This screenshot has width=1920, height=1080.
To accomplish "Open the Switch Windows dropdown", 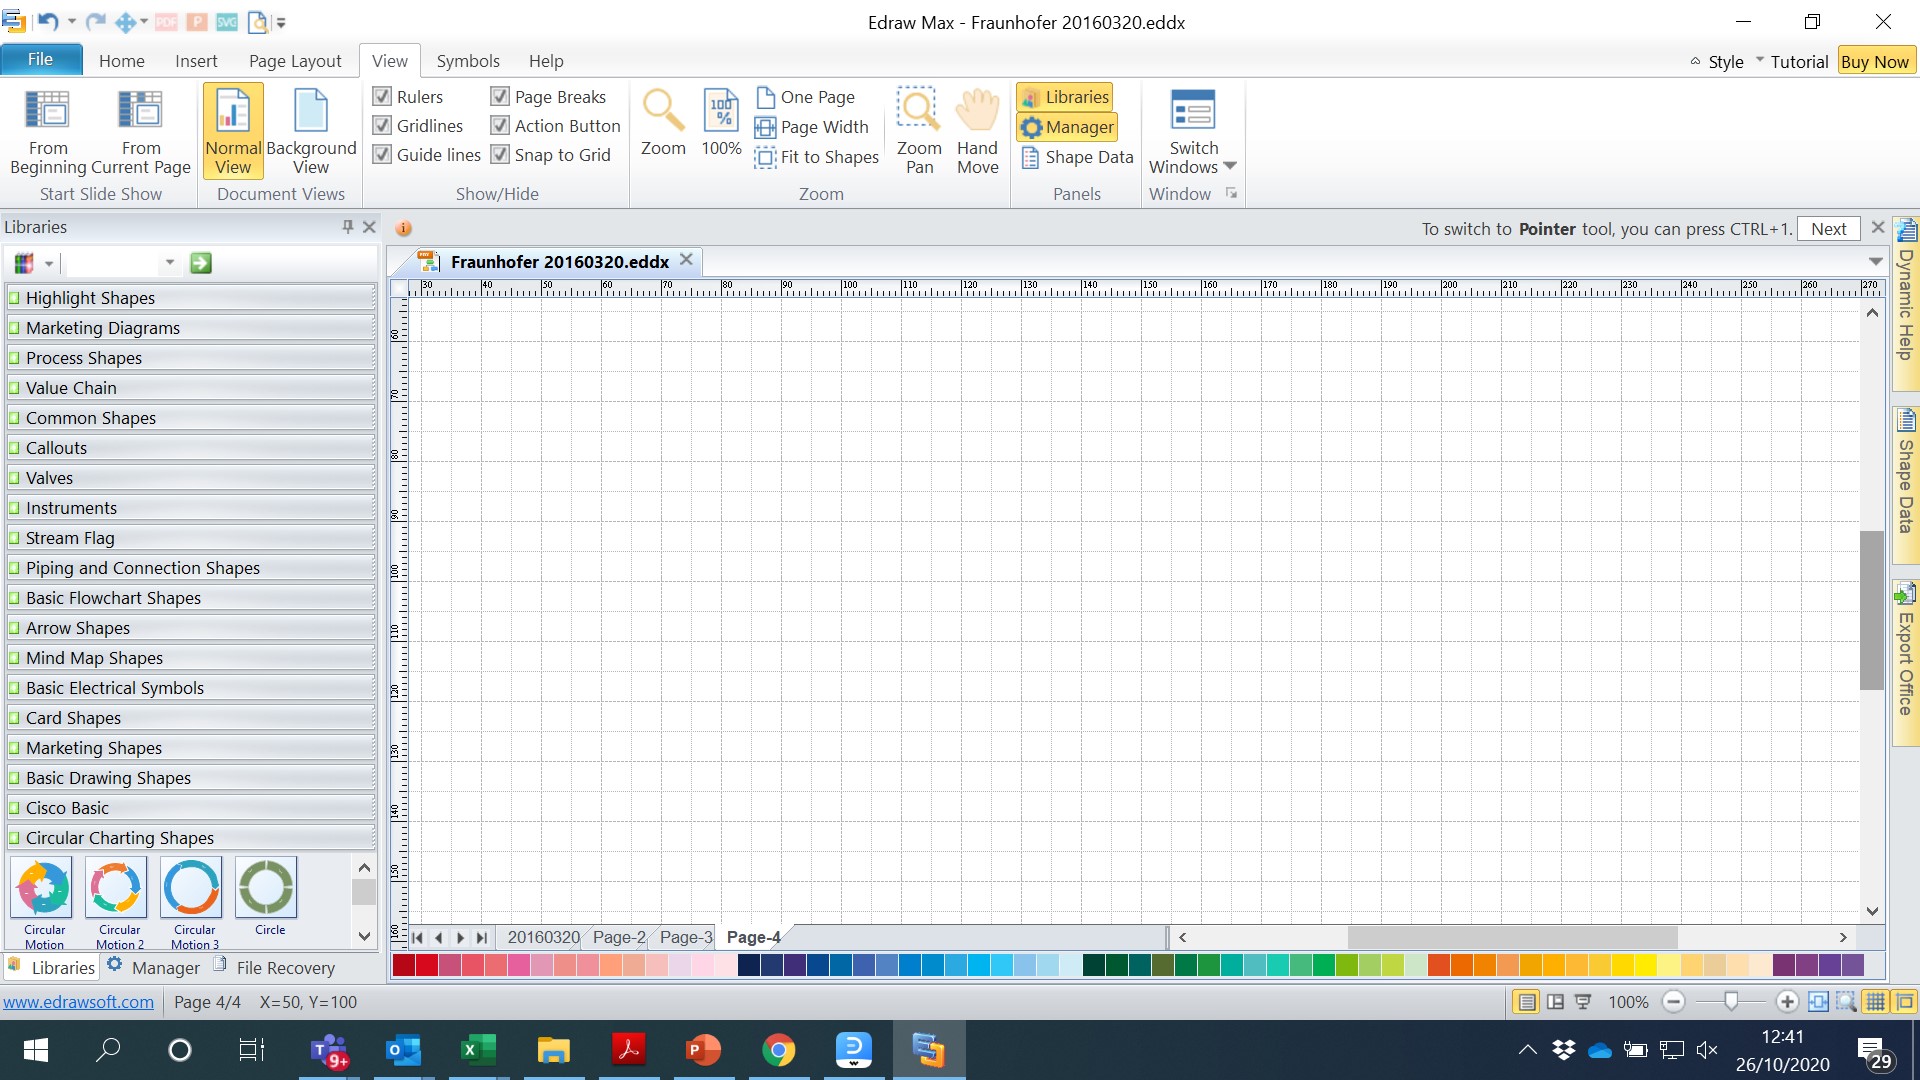I will [x=1193, y=130].
